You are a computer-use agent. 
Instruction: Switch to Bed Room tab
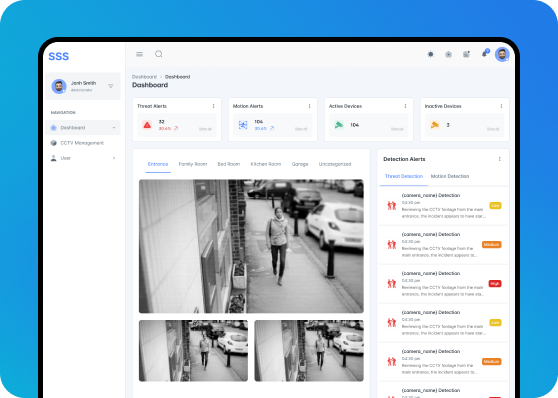point(229,164)
